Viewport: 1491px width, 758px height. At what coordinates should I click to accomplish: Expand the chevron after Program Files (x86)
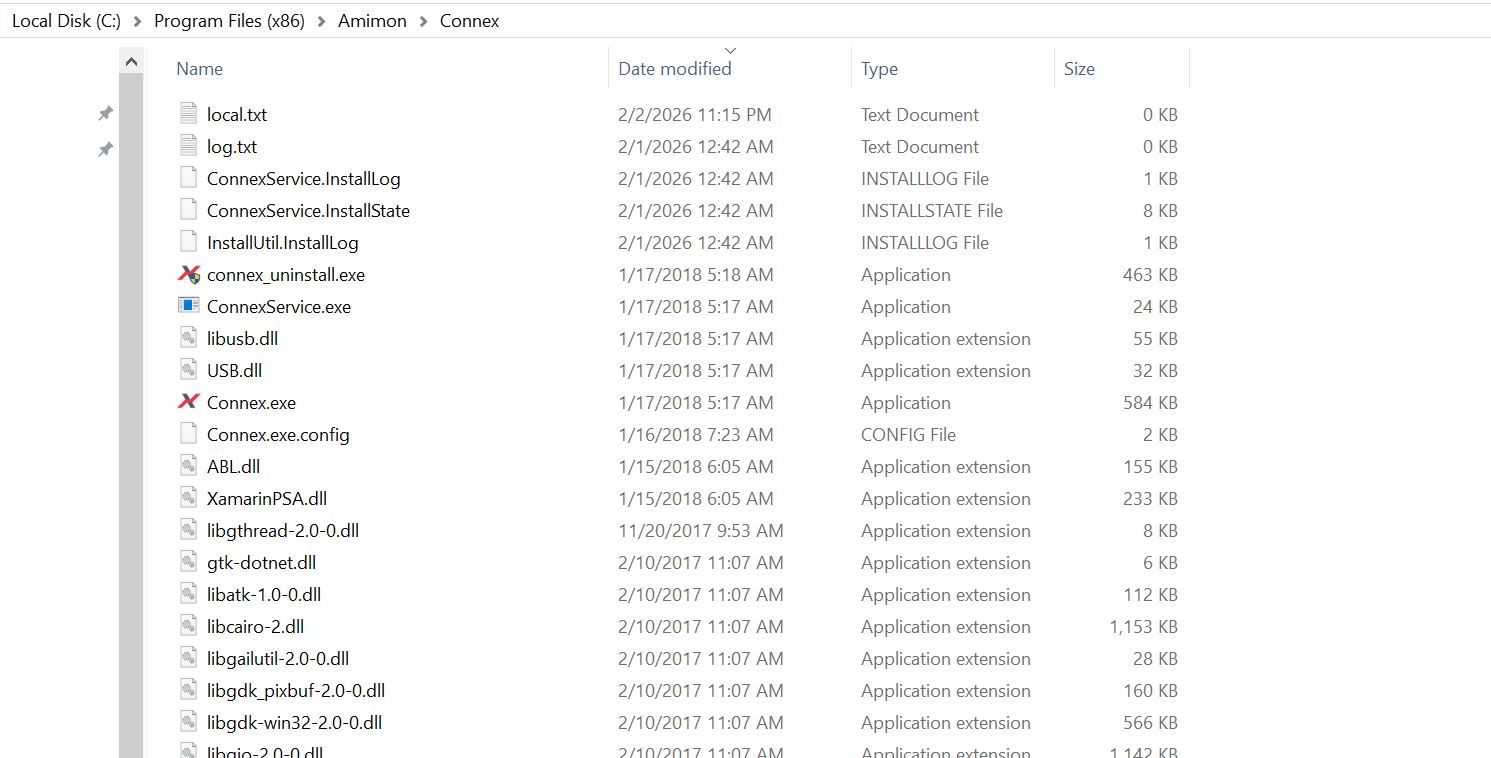(319, 21)
